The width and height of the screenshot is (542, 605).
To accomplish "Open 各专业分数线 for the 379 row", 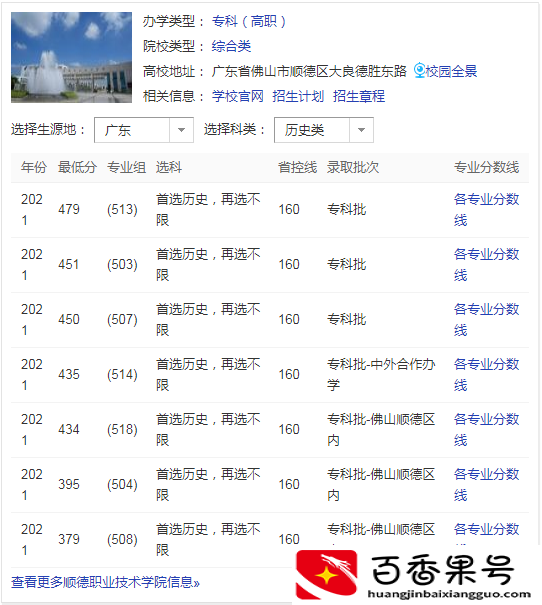I will (486, 533).
